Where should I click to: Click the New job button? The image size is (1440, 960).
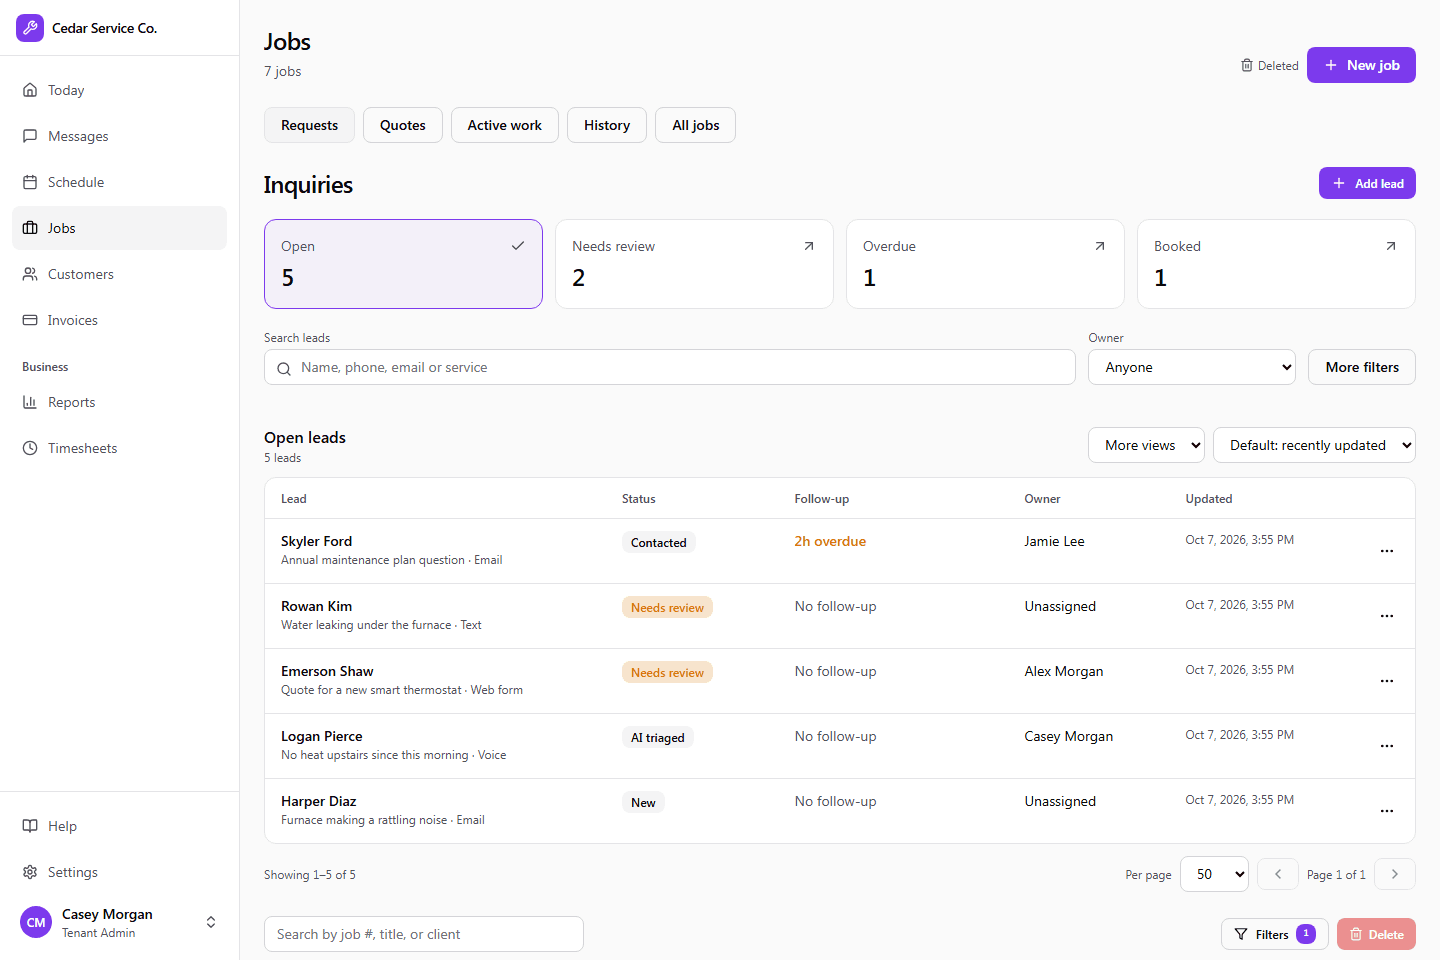(1361, 65)
